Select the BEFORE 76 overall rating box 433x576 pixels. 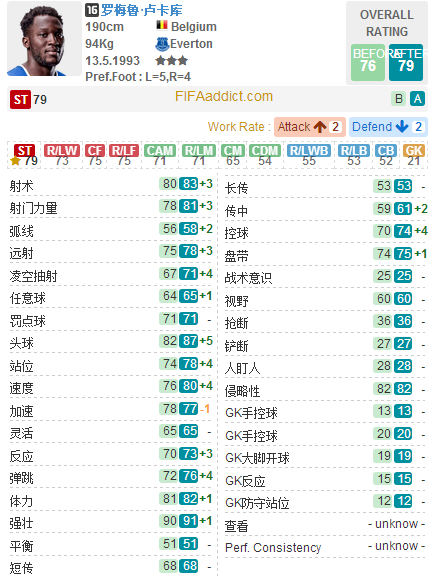click(368, 62)
